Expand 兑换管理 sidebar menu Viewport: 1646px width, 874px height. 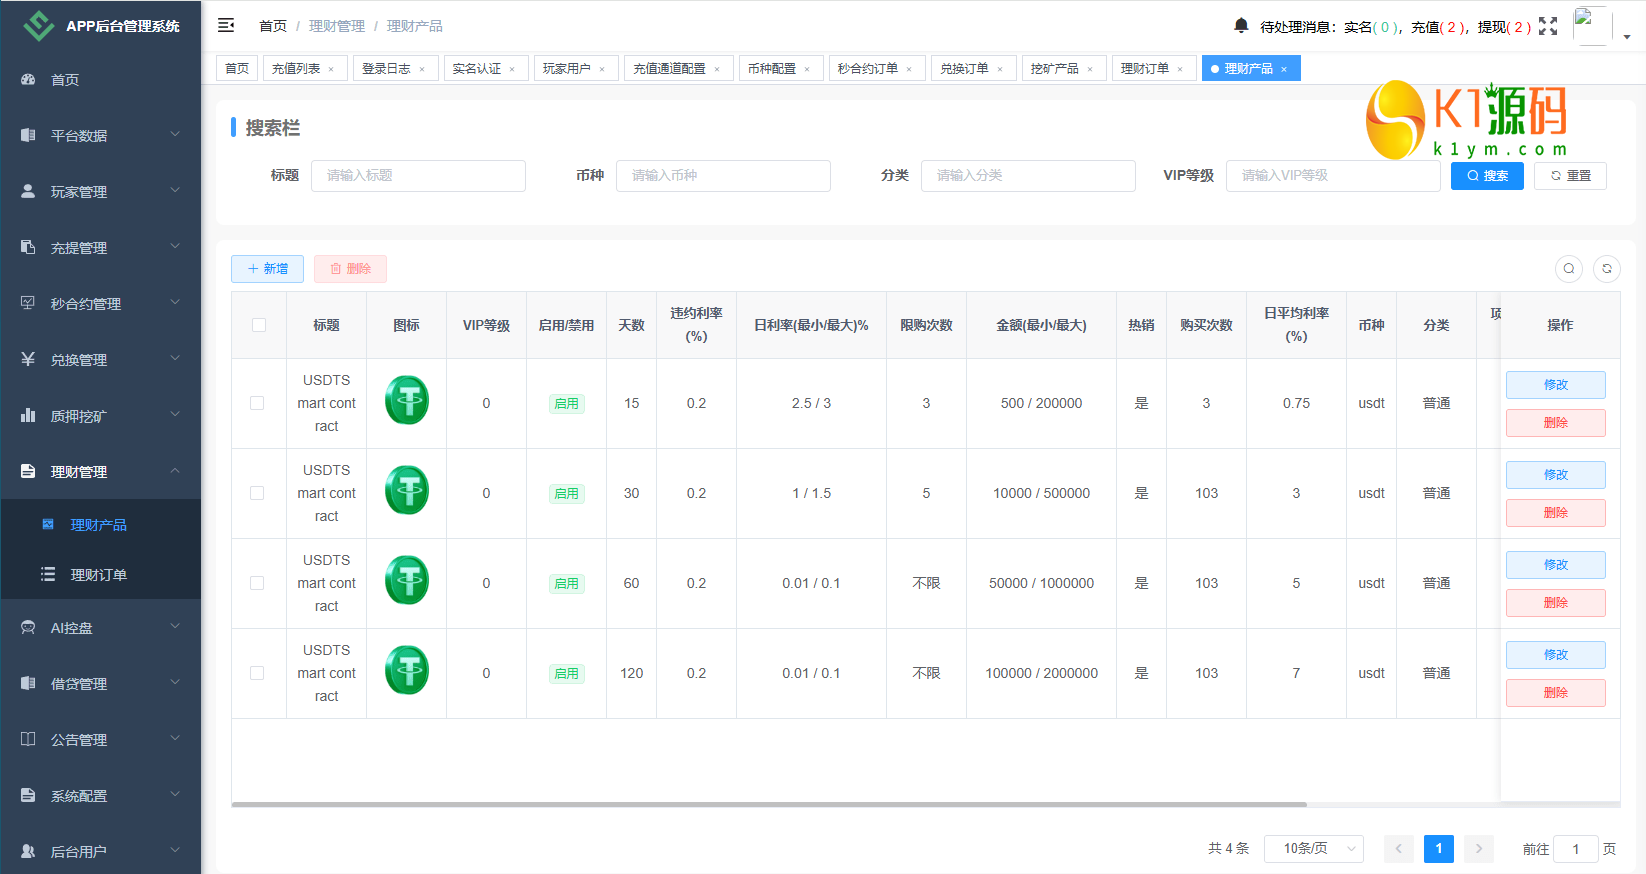pyautogui.click(x=100, y=359)
